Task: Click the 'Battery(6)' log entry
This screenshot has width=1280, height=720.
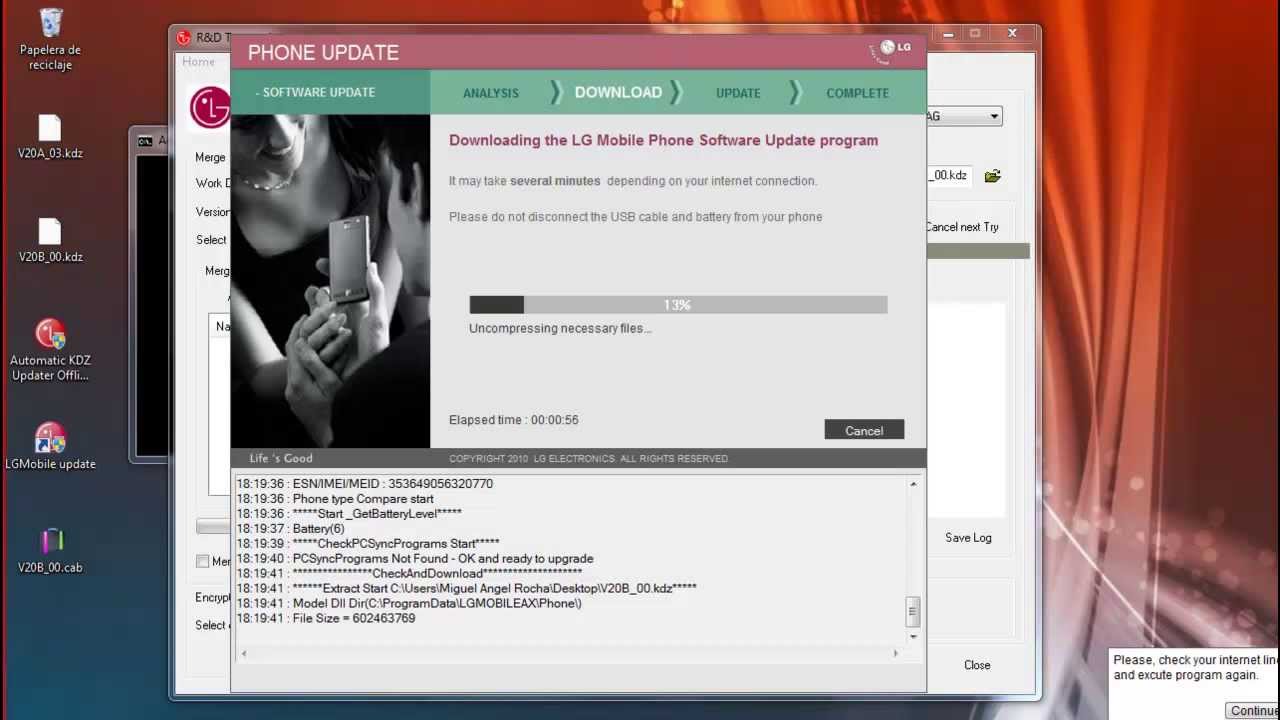Action: (290, 529)
